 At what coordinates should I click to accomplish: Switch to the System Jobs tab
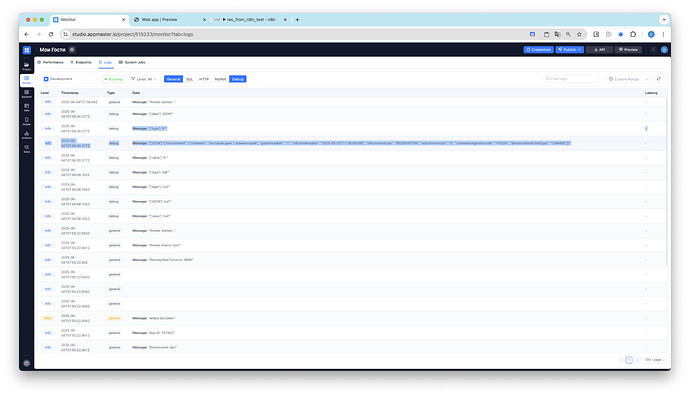coord(132,62)
